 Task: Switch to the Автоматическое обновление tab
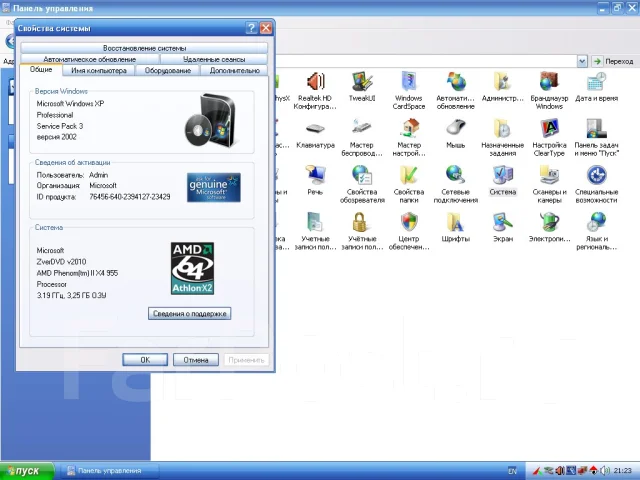(90, 59)
